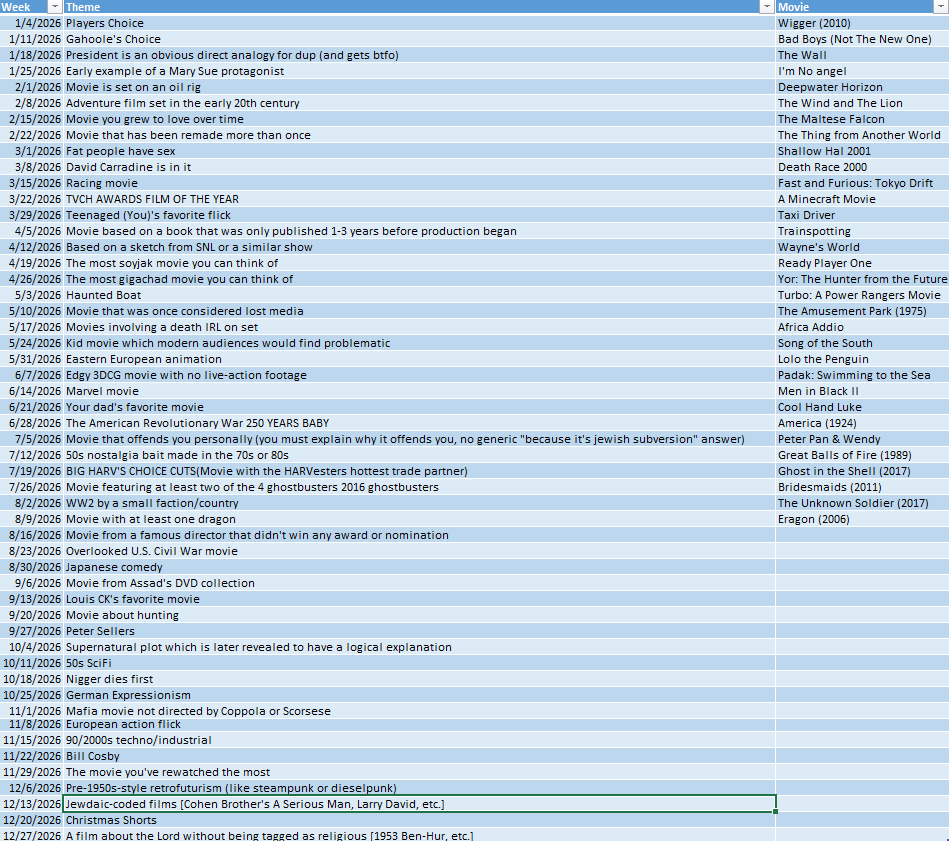Select the 'Movie' header cell
Screen dimensions: 949x841
point(862,7)
